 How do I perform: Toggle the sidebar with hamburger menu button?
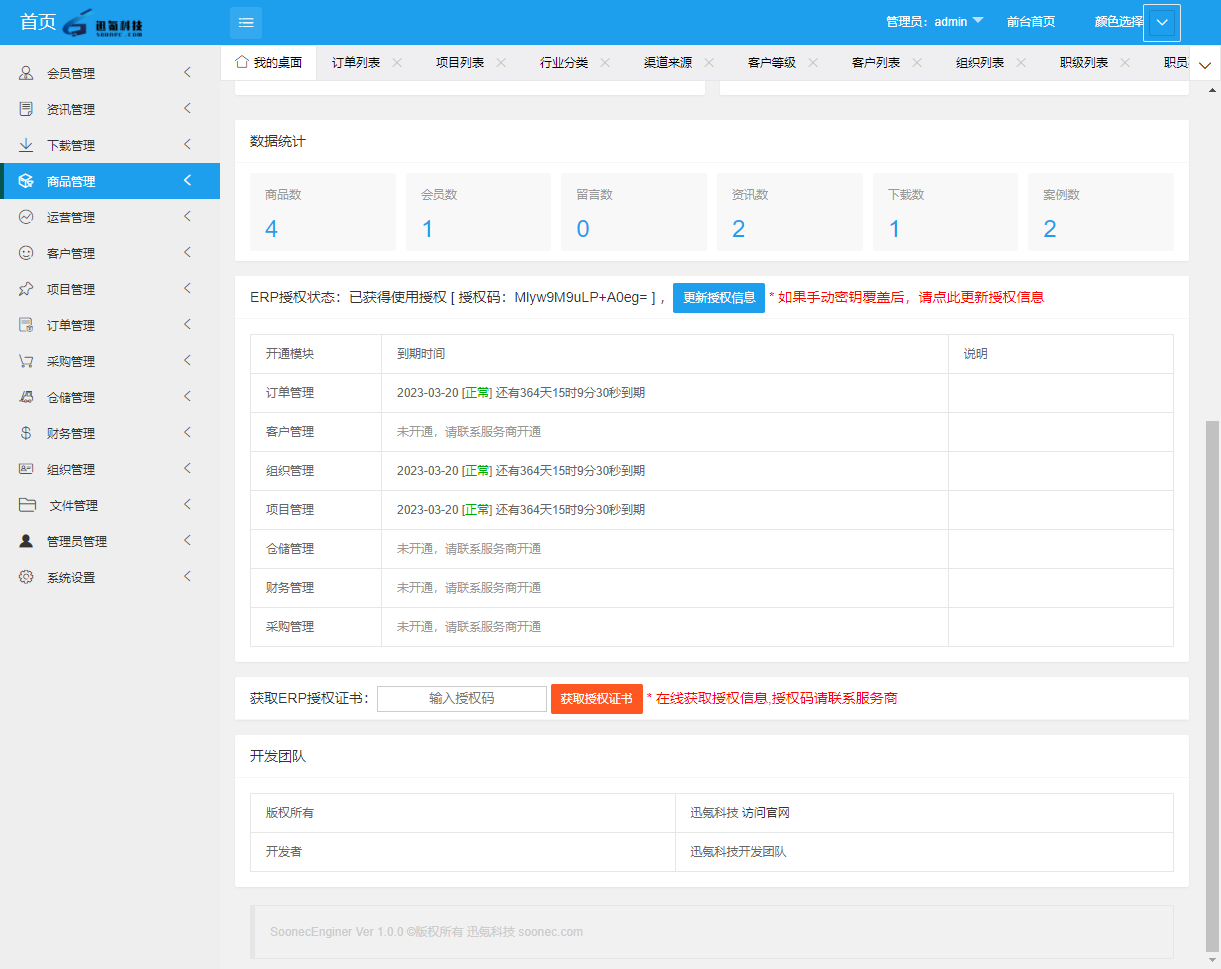pos(246,22)
